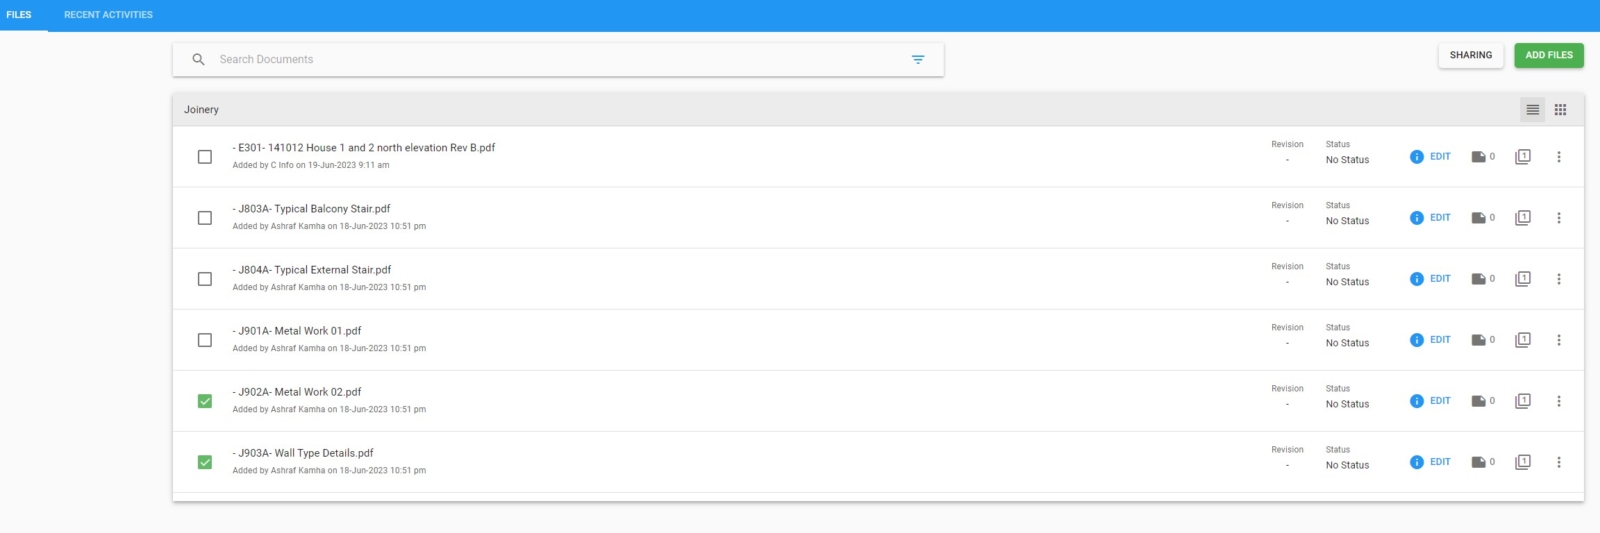Switch to grid view layout icon

pos(1560,110)
